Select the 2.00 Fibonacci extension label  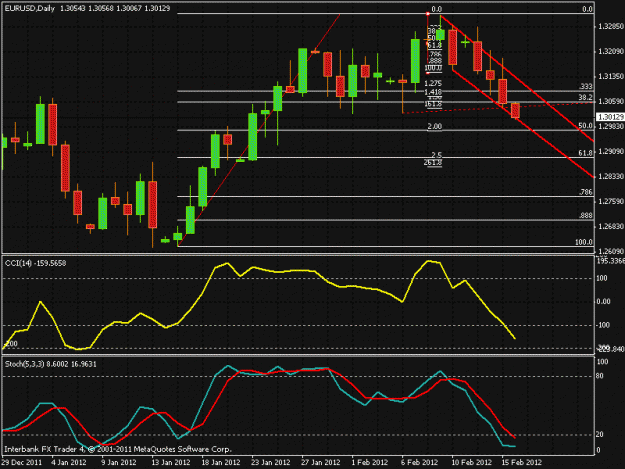point(434,126)
